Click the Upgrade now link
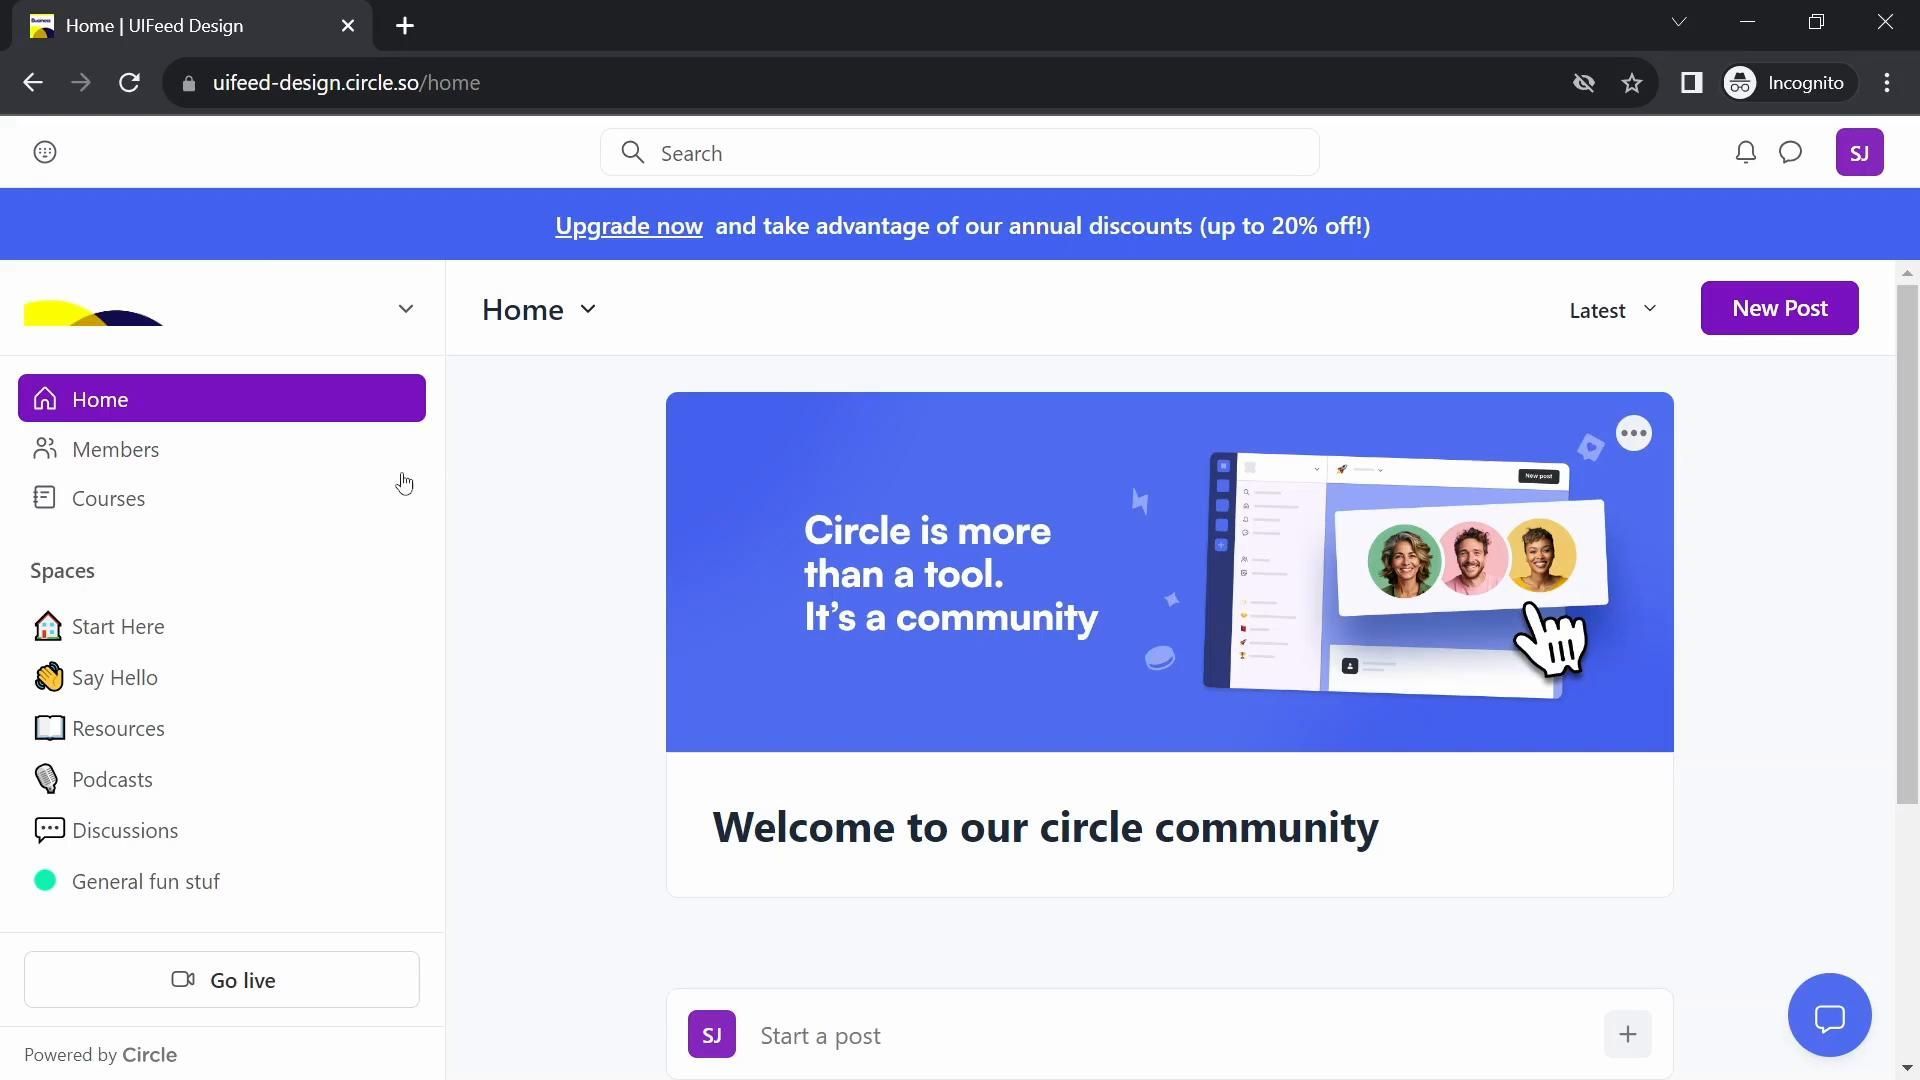 (x=629, y=226)
